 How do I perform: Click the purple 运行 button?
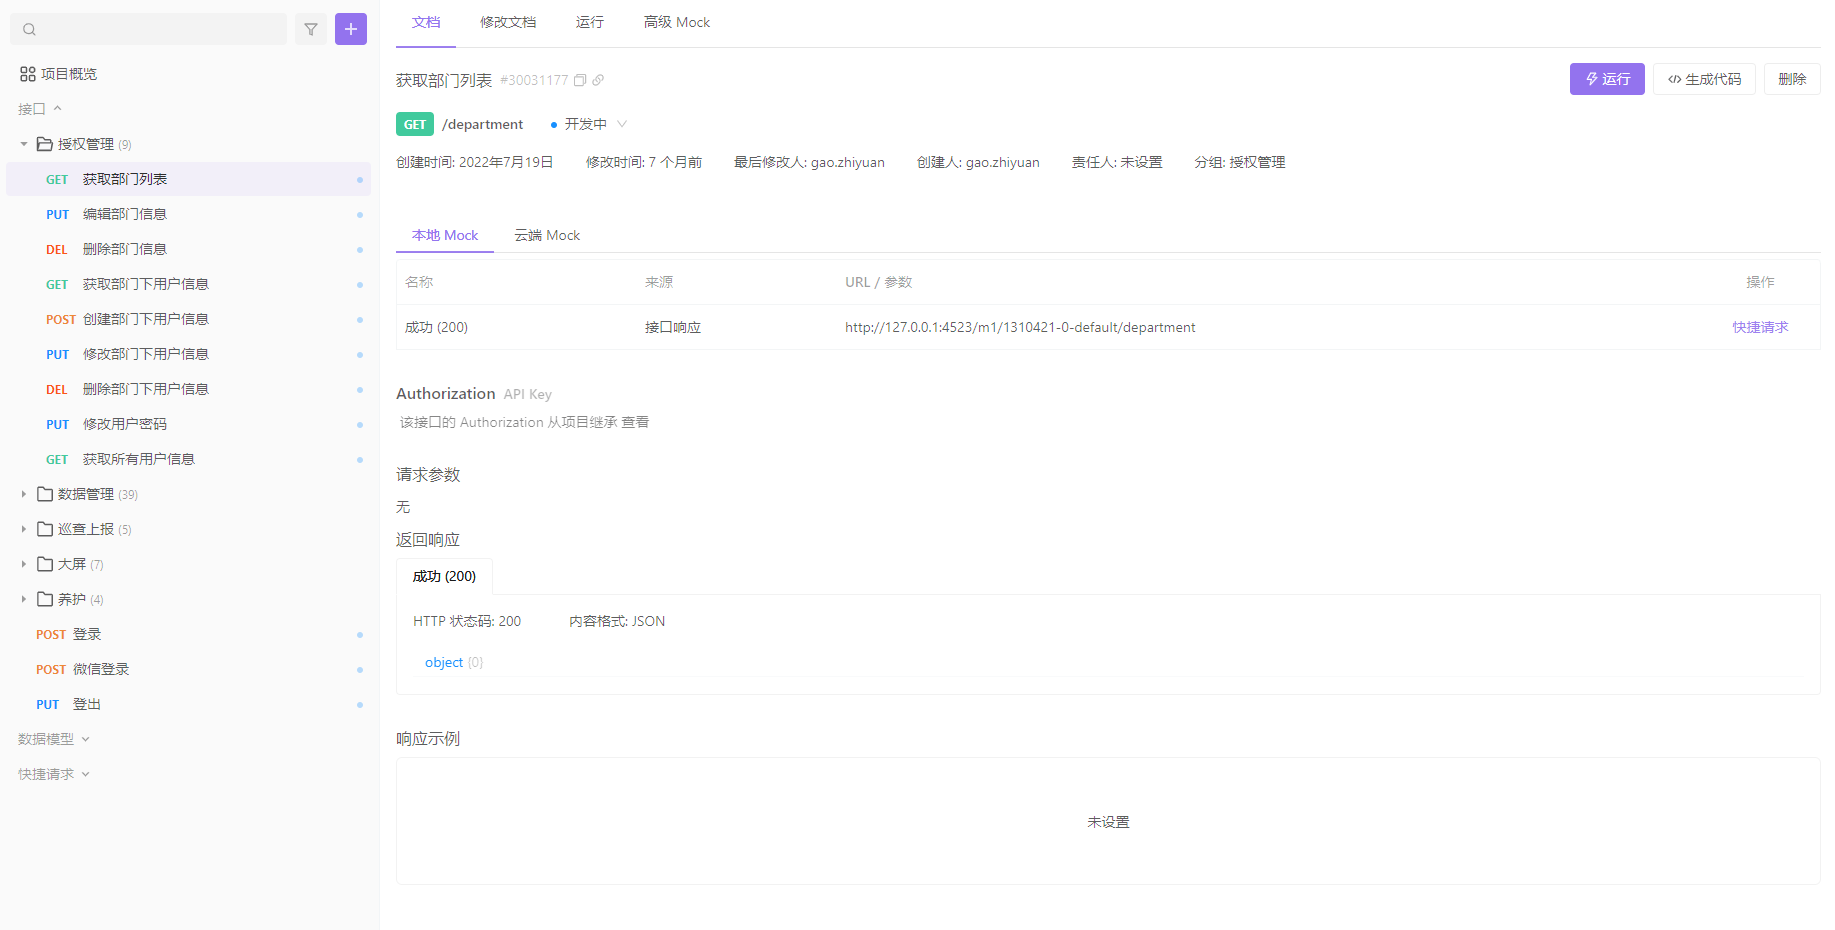[x=1607, y=79]
